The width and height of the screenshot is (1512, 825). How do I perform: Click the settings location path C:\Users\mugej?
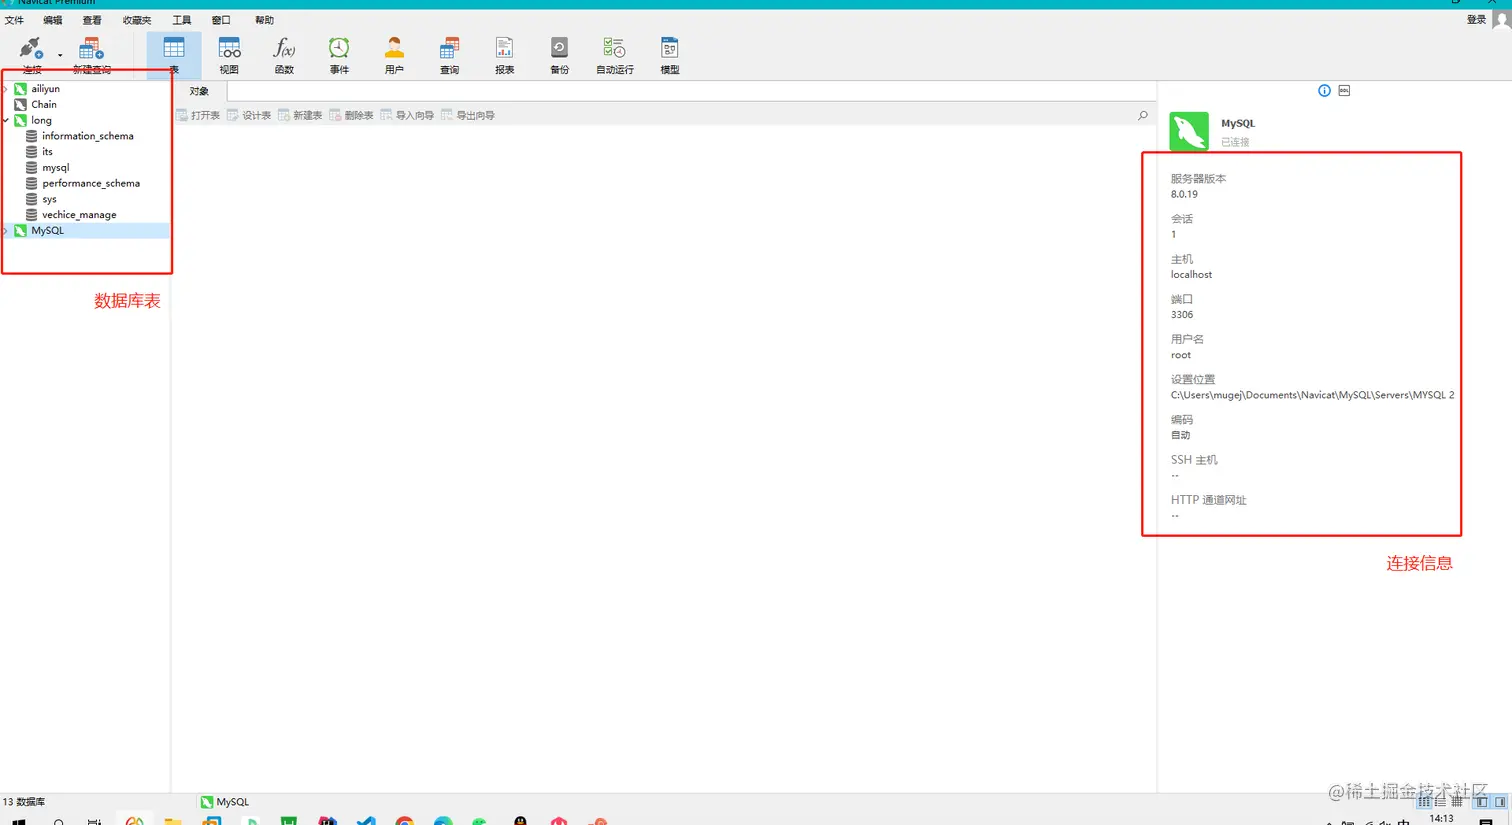point(1312,395)
